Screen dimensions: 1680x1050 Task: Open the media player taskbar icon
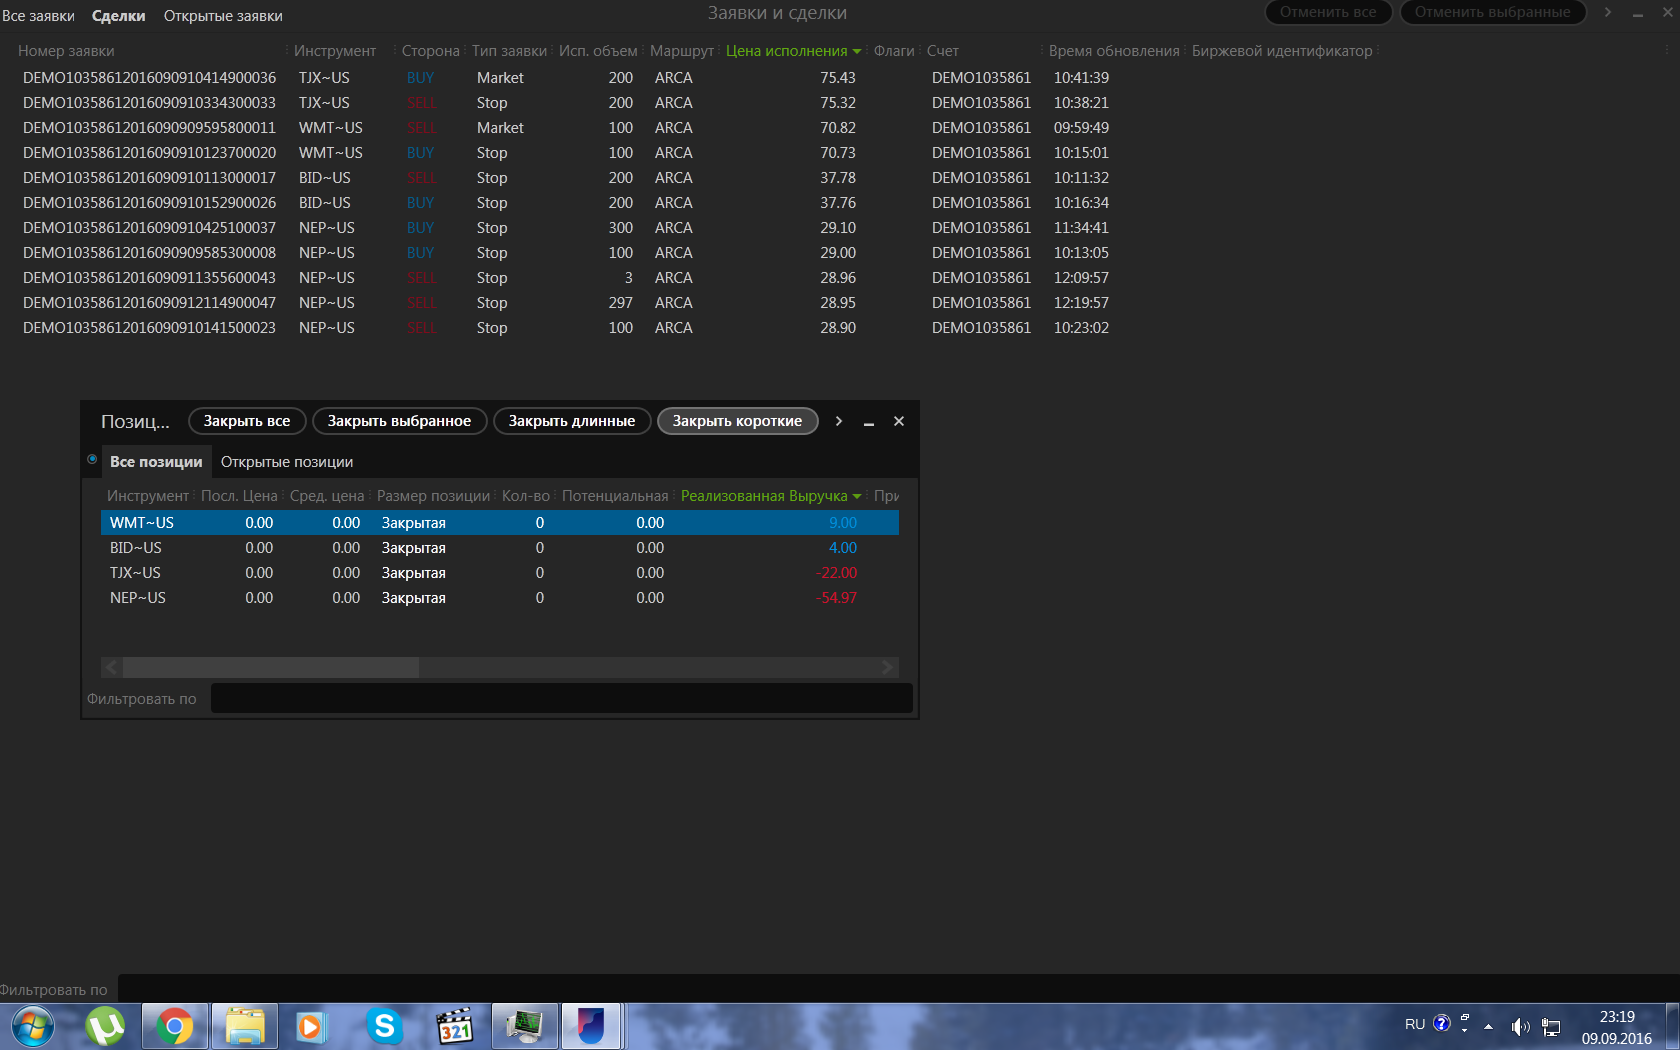coord(312,1027)
